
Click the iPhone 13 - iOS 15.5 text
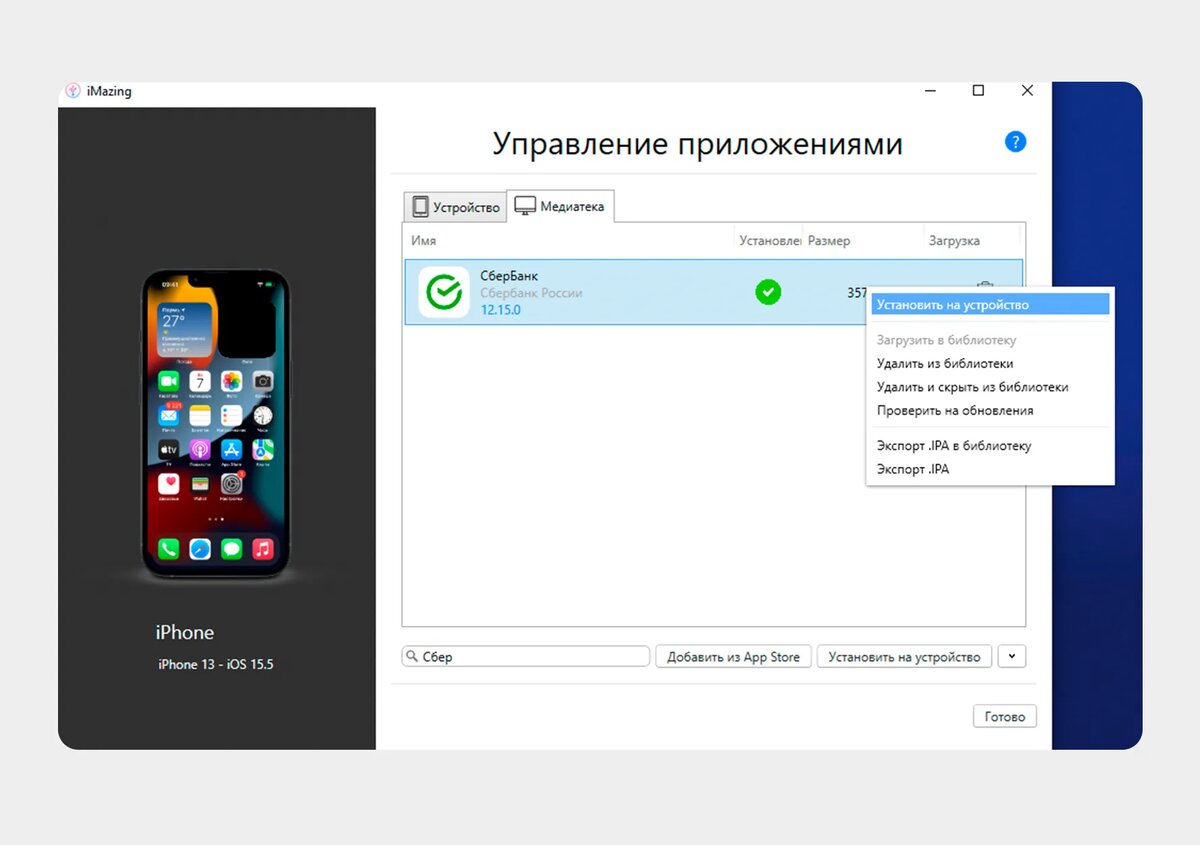[x=216, y=664]
